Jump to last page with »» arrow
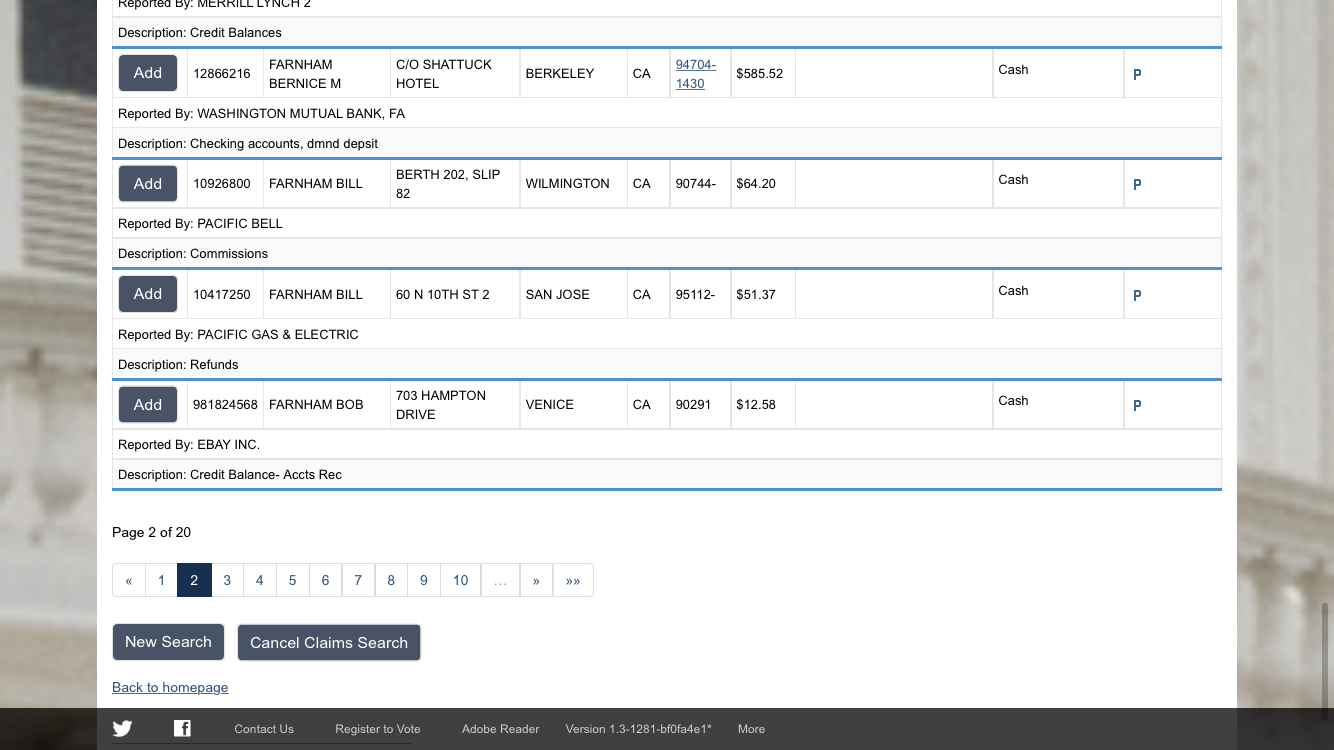 pyautogui.click(x=573, y=580)
